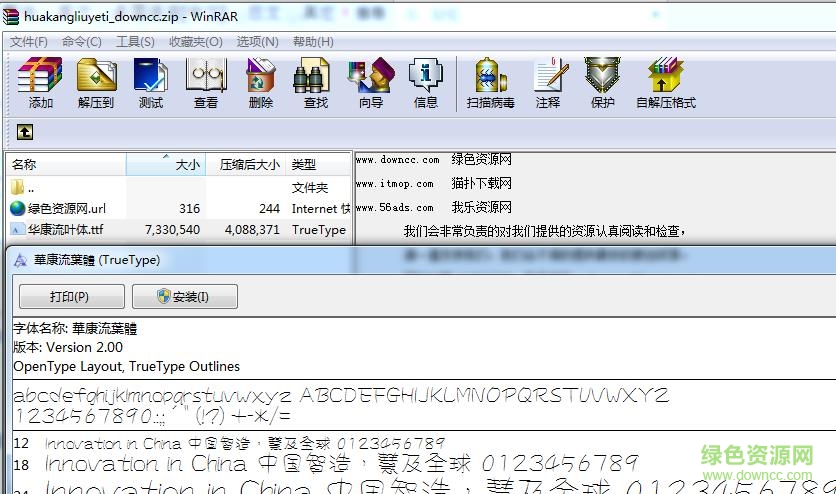This screenshot has width=836, height=494.
Task: Click the font file icon of 华康流叶体.ttf
Action: 18,230
